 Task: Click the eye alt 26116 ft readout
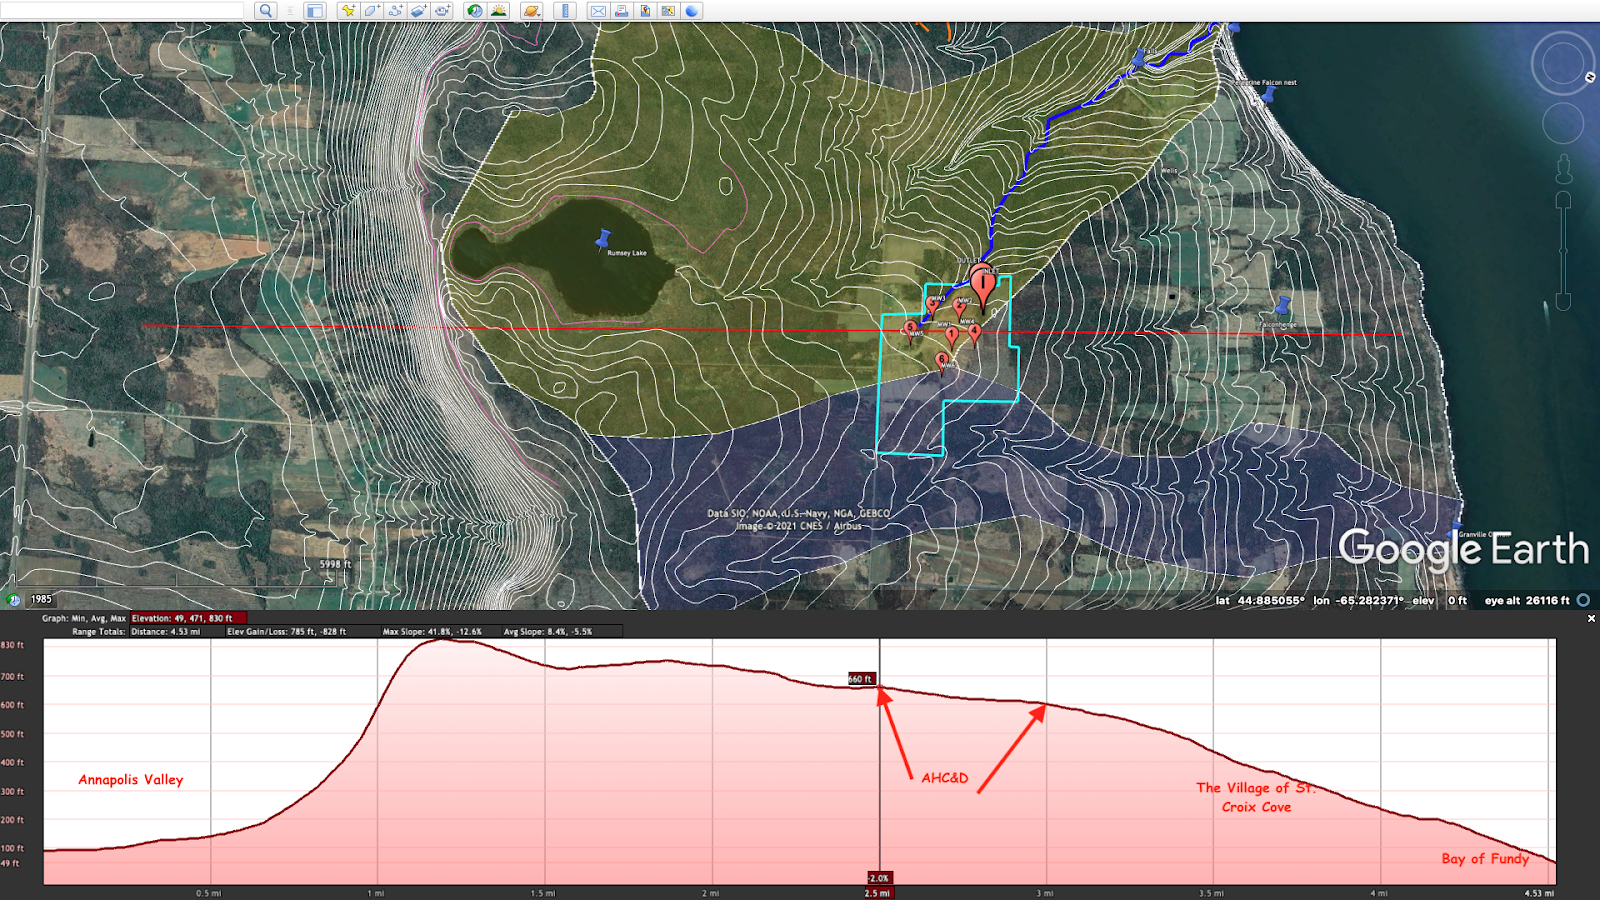(1527, 600)
